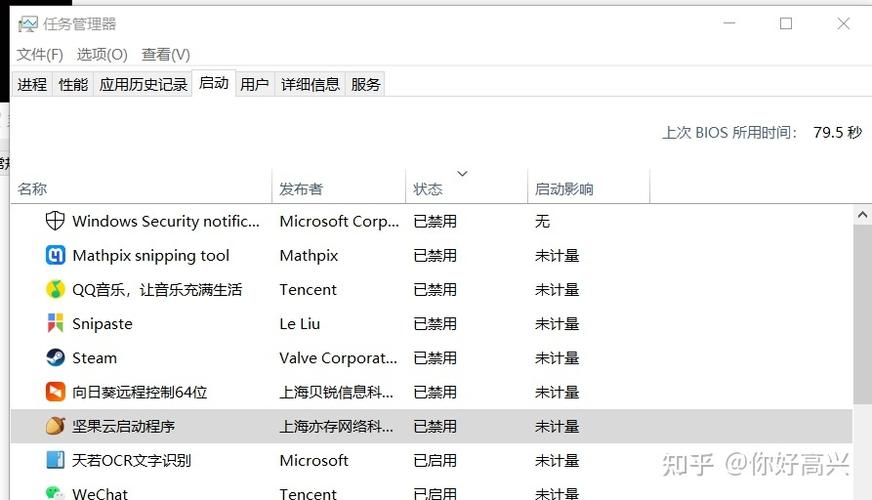Click publisher 上海亦存网络科... cell
The width and height of the screenshot is (872, 500).
point(336,426)
